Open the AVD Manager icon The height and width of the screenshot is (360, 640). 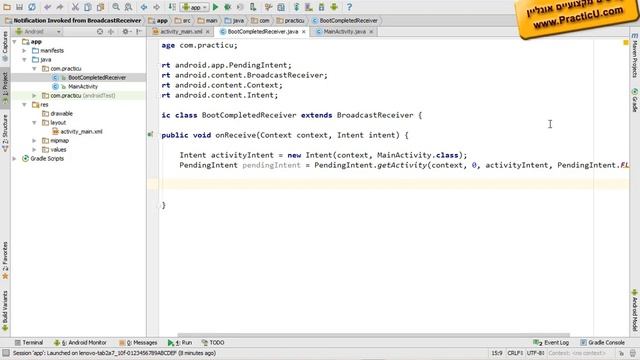click(309, 7)
